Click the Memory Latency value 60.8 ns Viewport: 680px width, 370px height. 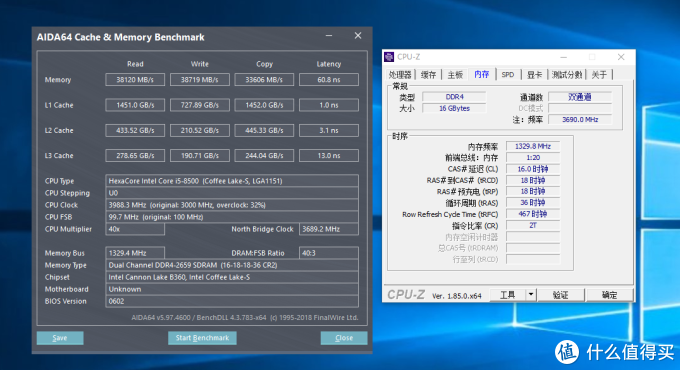329,80
